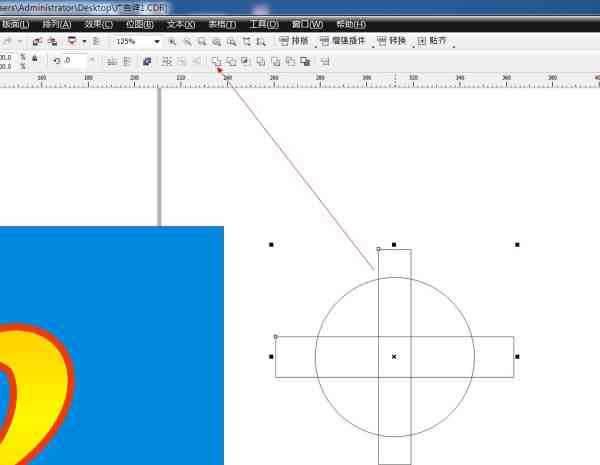Open the 帮助(H) menu

[351, 24]
